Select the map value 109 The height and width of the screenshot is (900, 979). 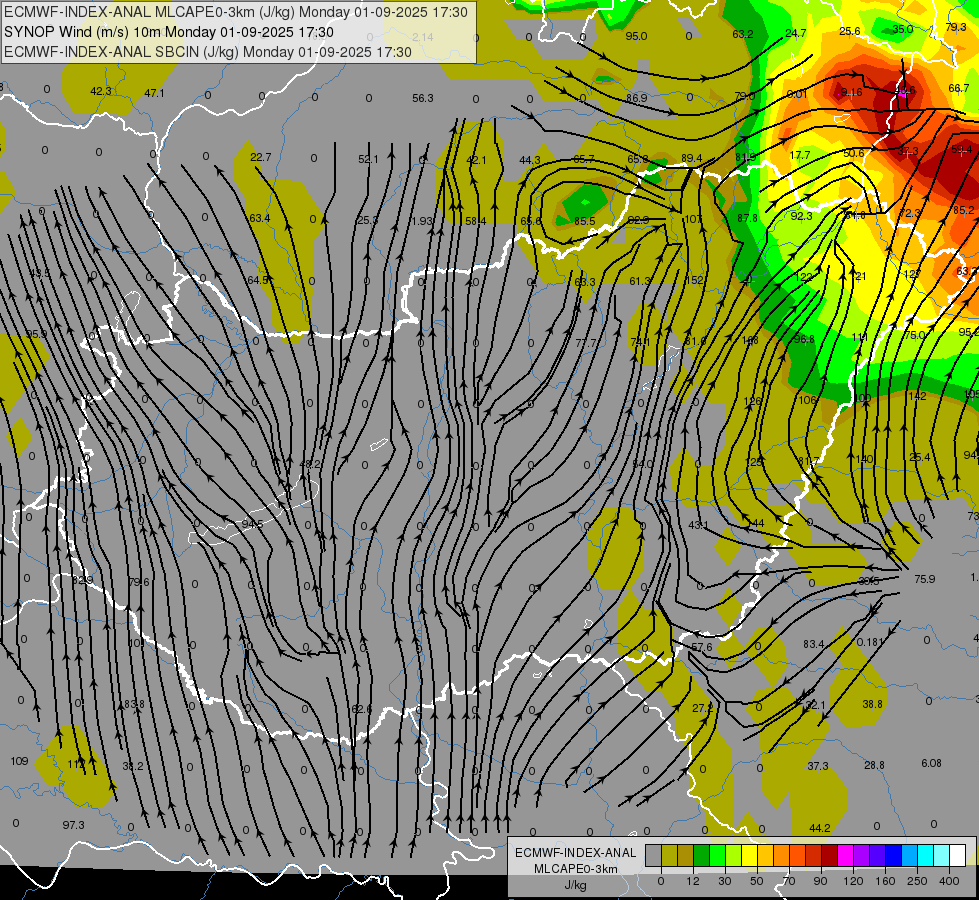pos(19,761)
